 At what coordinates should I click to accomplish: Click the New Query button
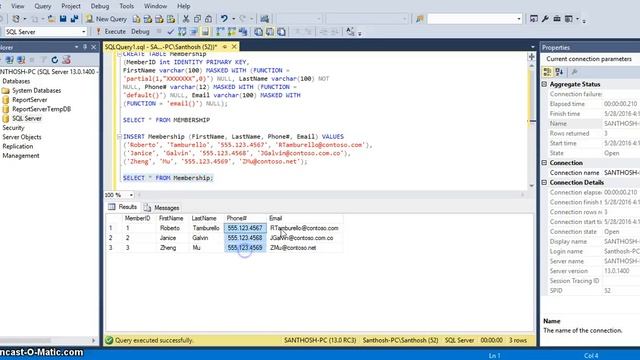pos(106,19)
